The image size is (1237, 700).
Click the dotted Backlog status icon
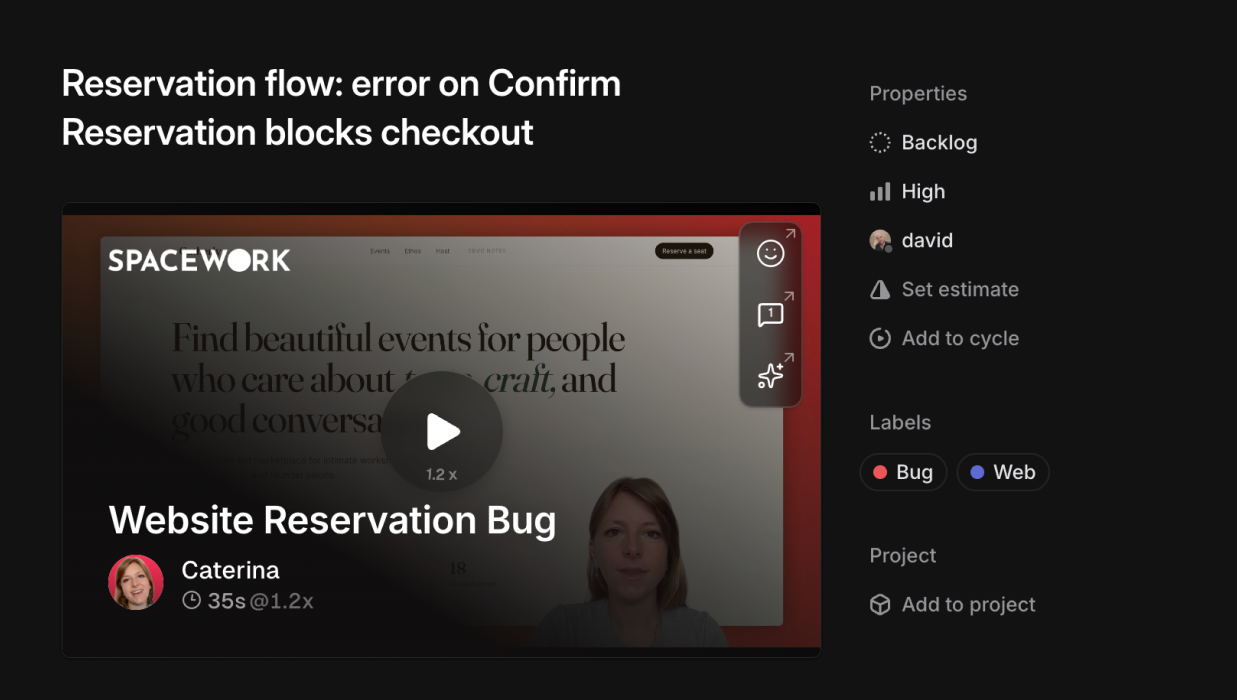[x=880, y=142]
